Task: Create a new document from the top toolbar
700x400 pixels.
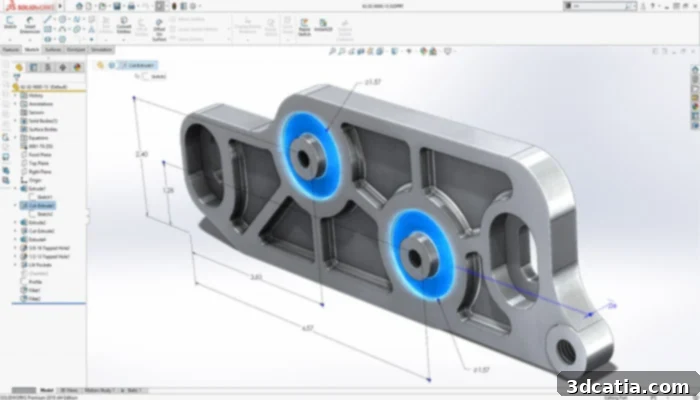Action: coord(89,6)
